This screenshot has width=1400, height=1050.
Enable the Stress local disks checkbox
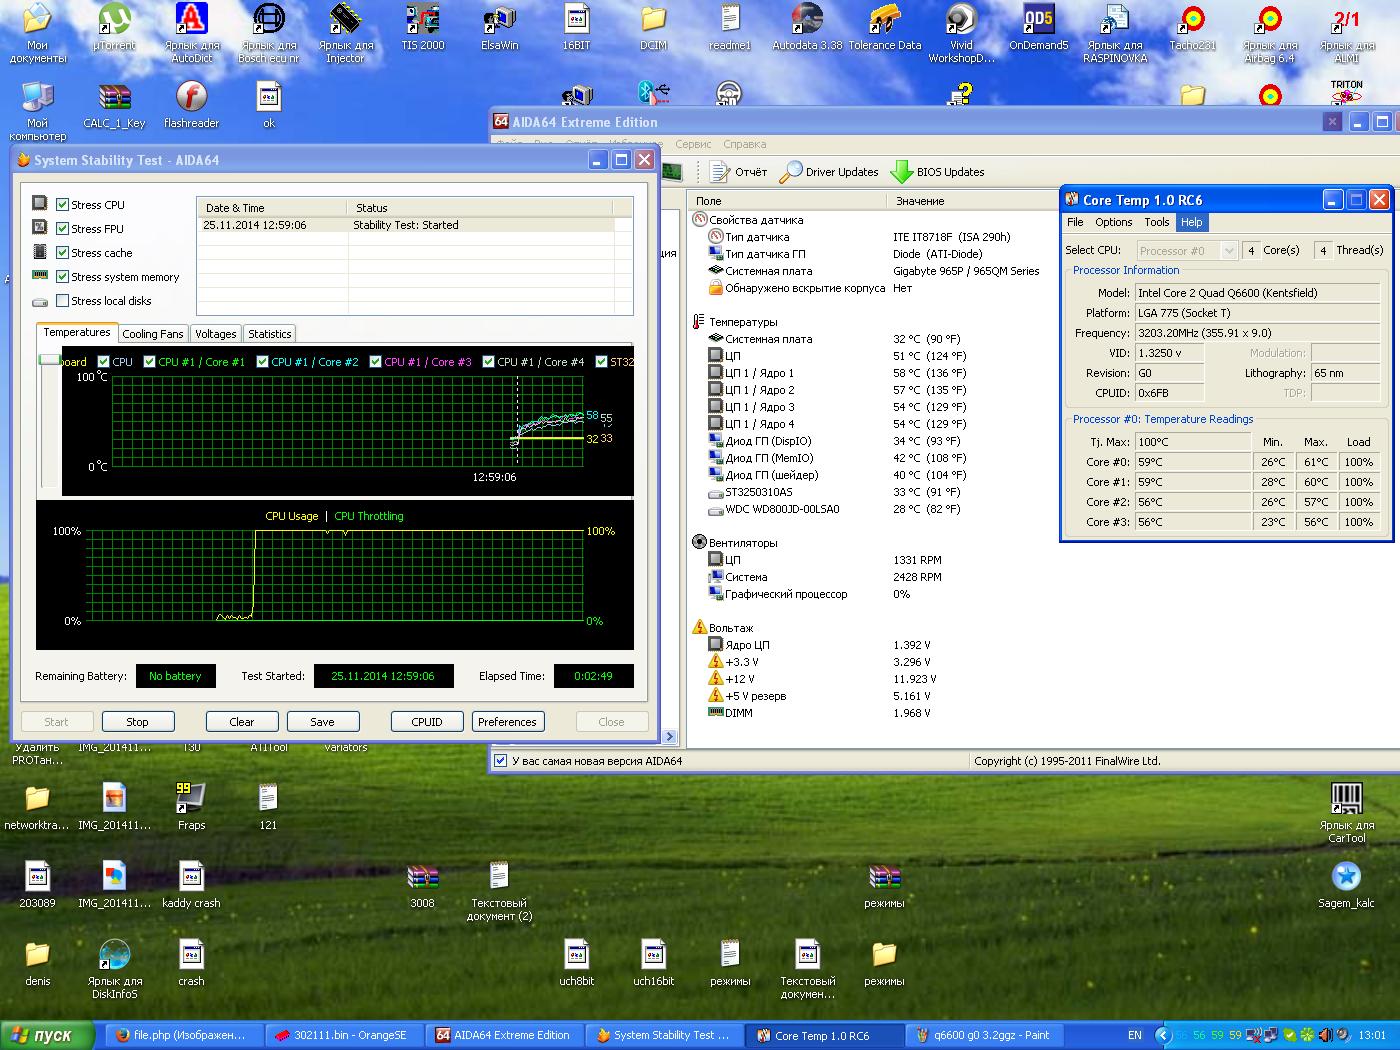point(63,301)
